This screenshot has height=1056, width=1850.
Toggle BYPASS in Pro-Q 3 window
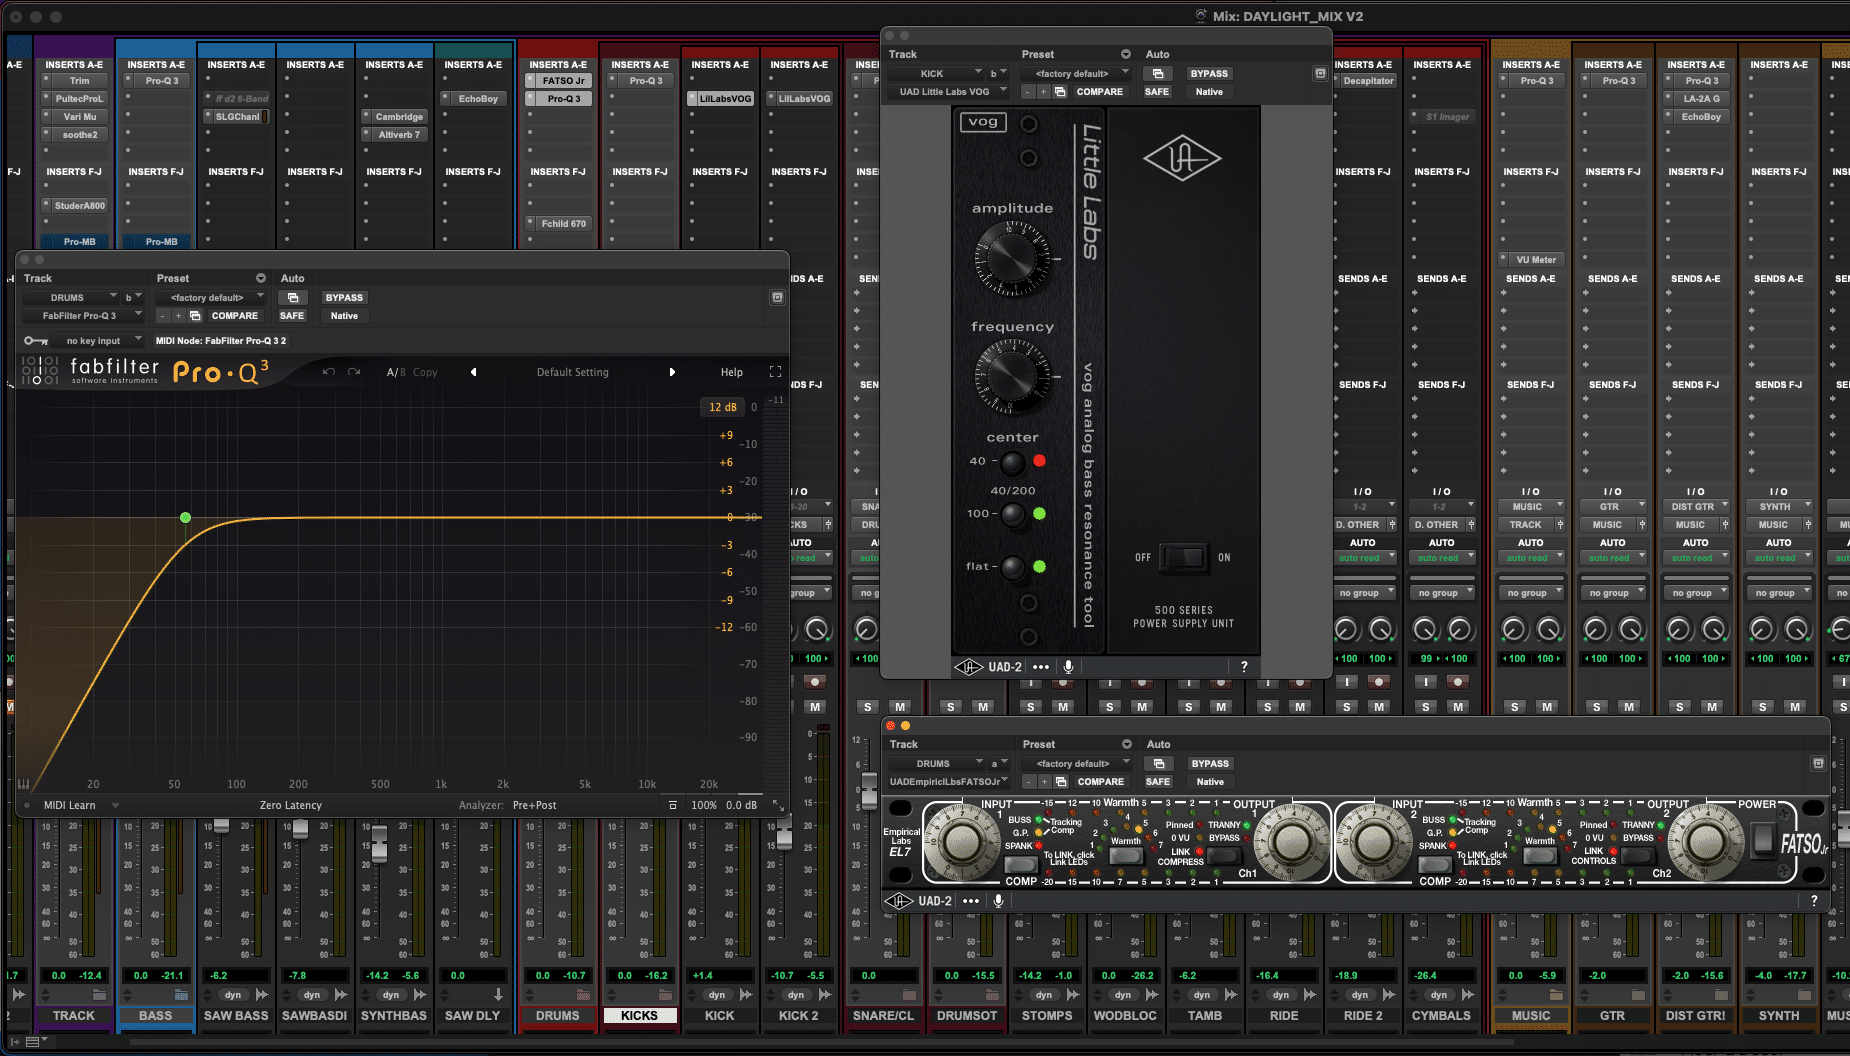tap(344, 298)
